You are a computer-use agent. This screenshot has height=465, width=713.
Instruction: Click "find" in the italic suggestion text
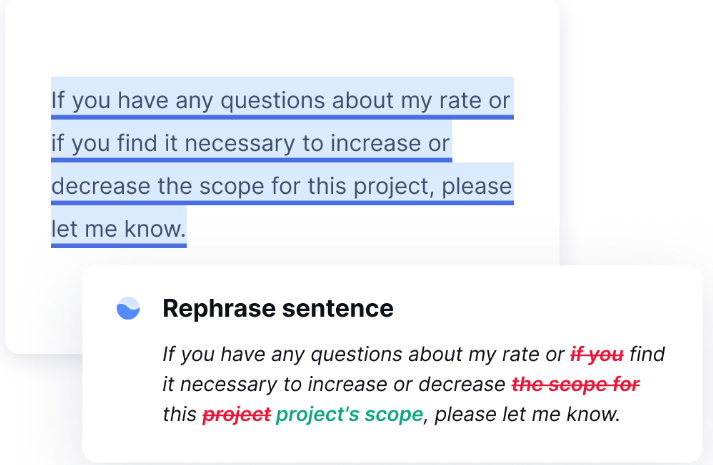[x=648, y=354]
